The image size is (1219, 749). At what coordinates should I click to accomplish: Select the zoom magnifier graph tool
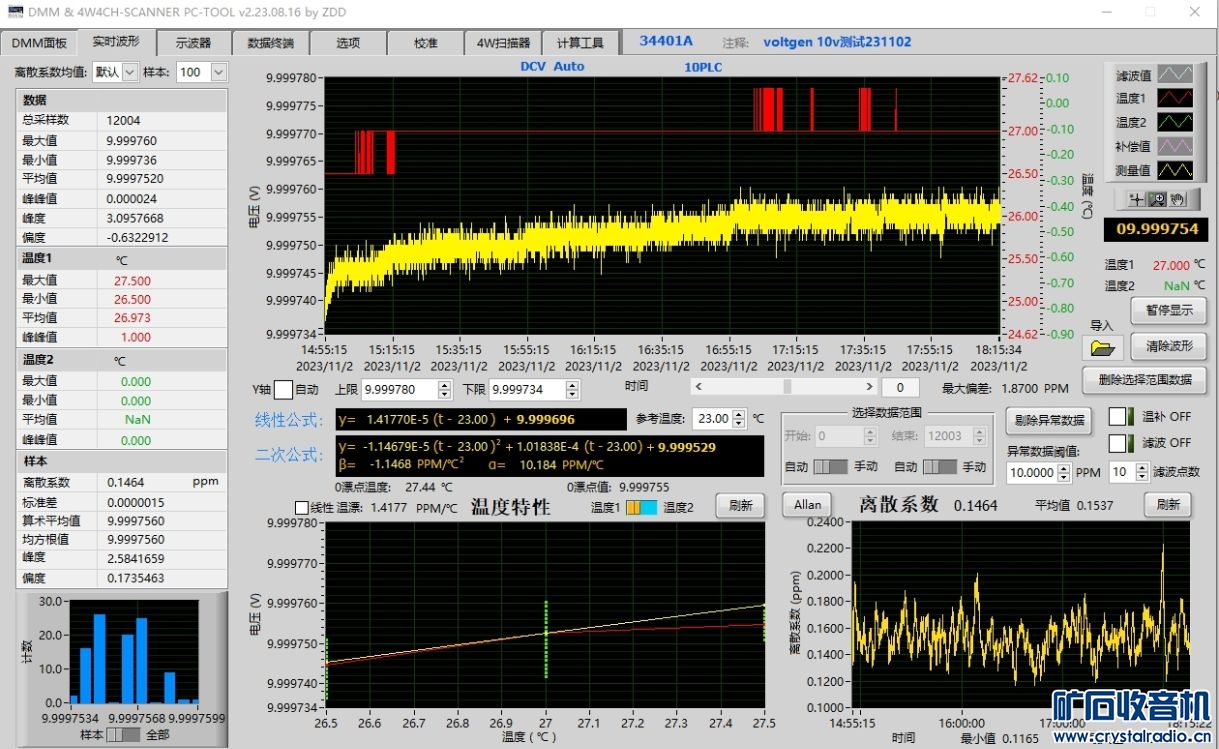click(1156, 199)
